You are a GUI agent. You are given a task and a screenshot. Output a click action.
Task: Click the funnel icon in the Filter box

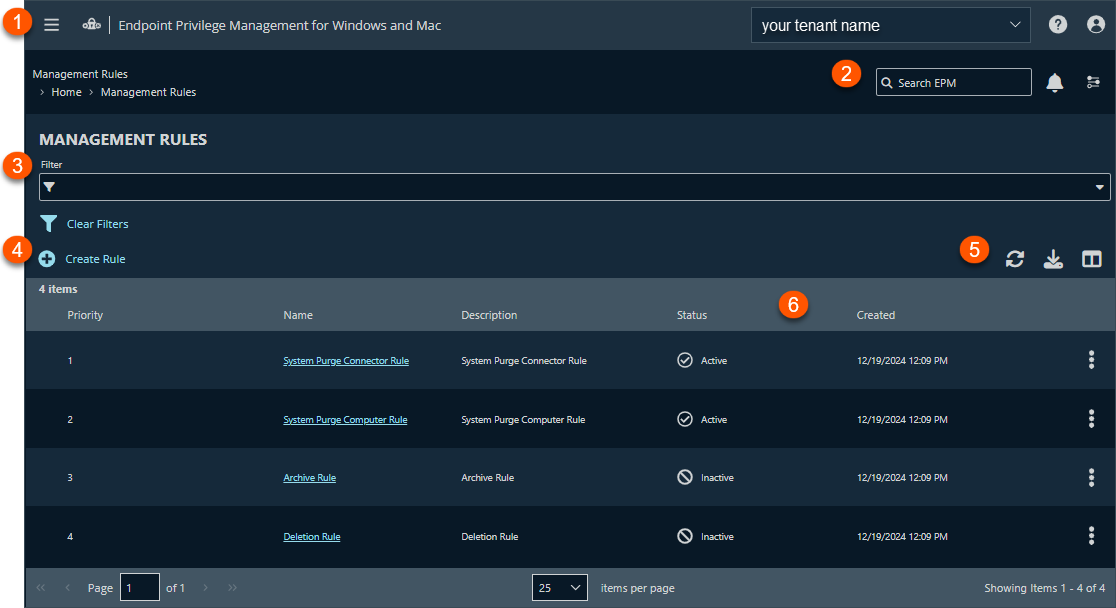(x=49, y=187)
